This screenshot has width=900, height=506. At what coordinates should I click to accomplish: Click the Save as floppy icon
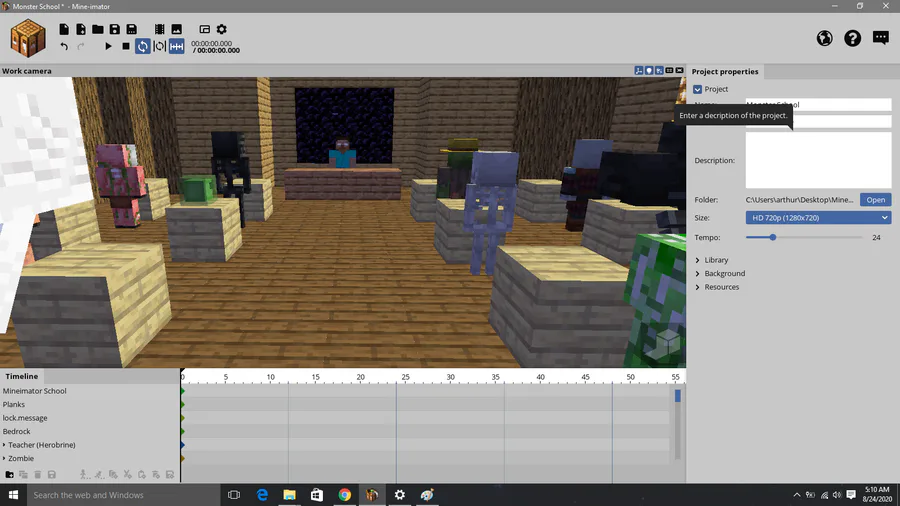(131, 29)
